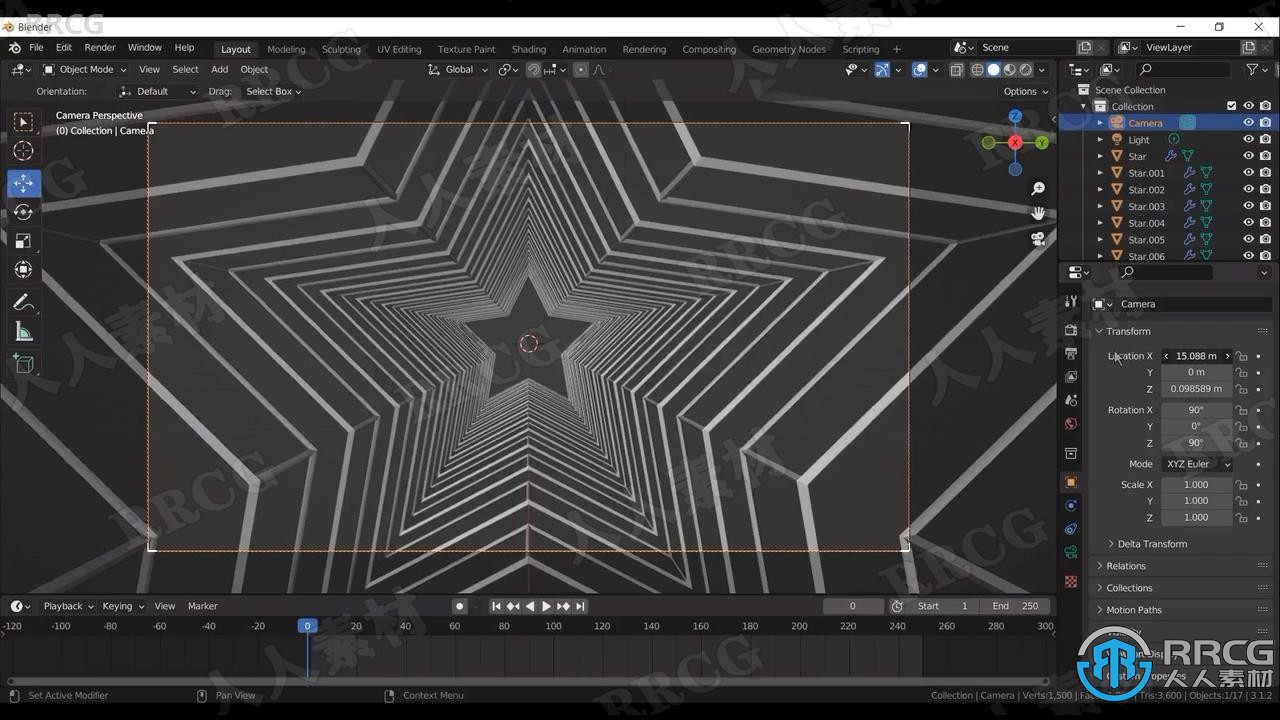This screenshot has width=1280, height=720.
Task: Open the Render menu
Action: coord(100,48)
